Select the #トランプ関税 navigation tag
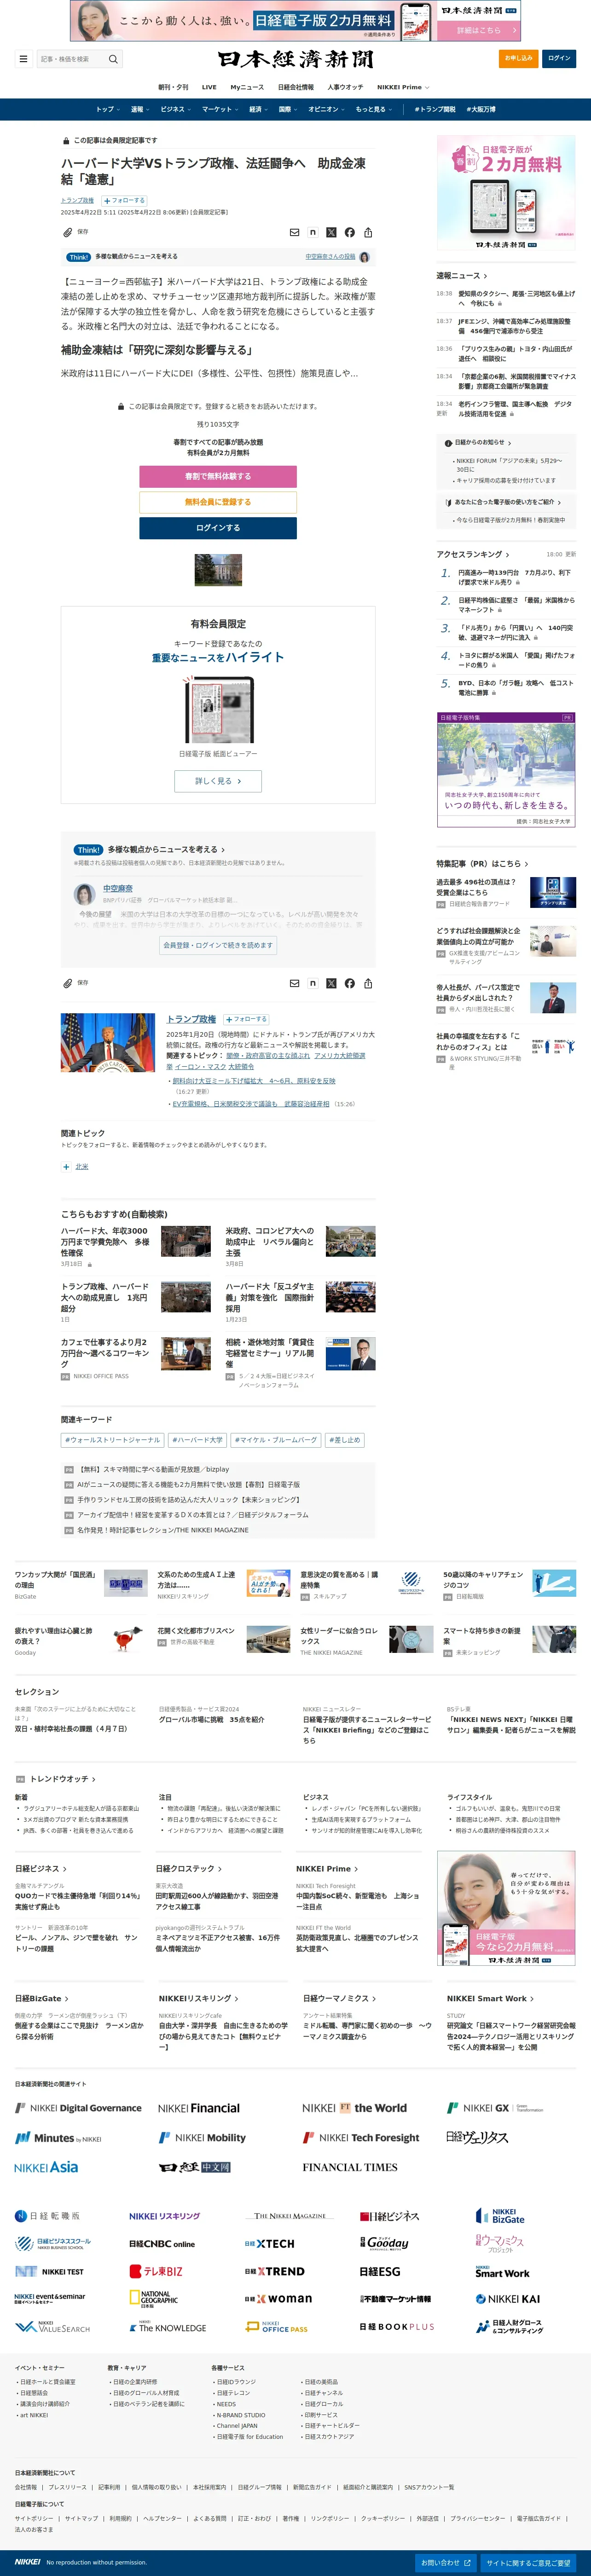The width and height of the screenshot is (591, 2576). pyautogui.click(x=435, y=109)
